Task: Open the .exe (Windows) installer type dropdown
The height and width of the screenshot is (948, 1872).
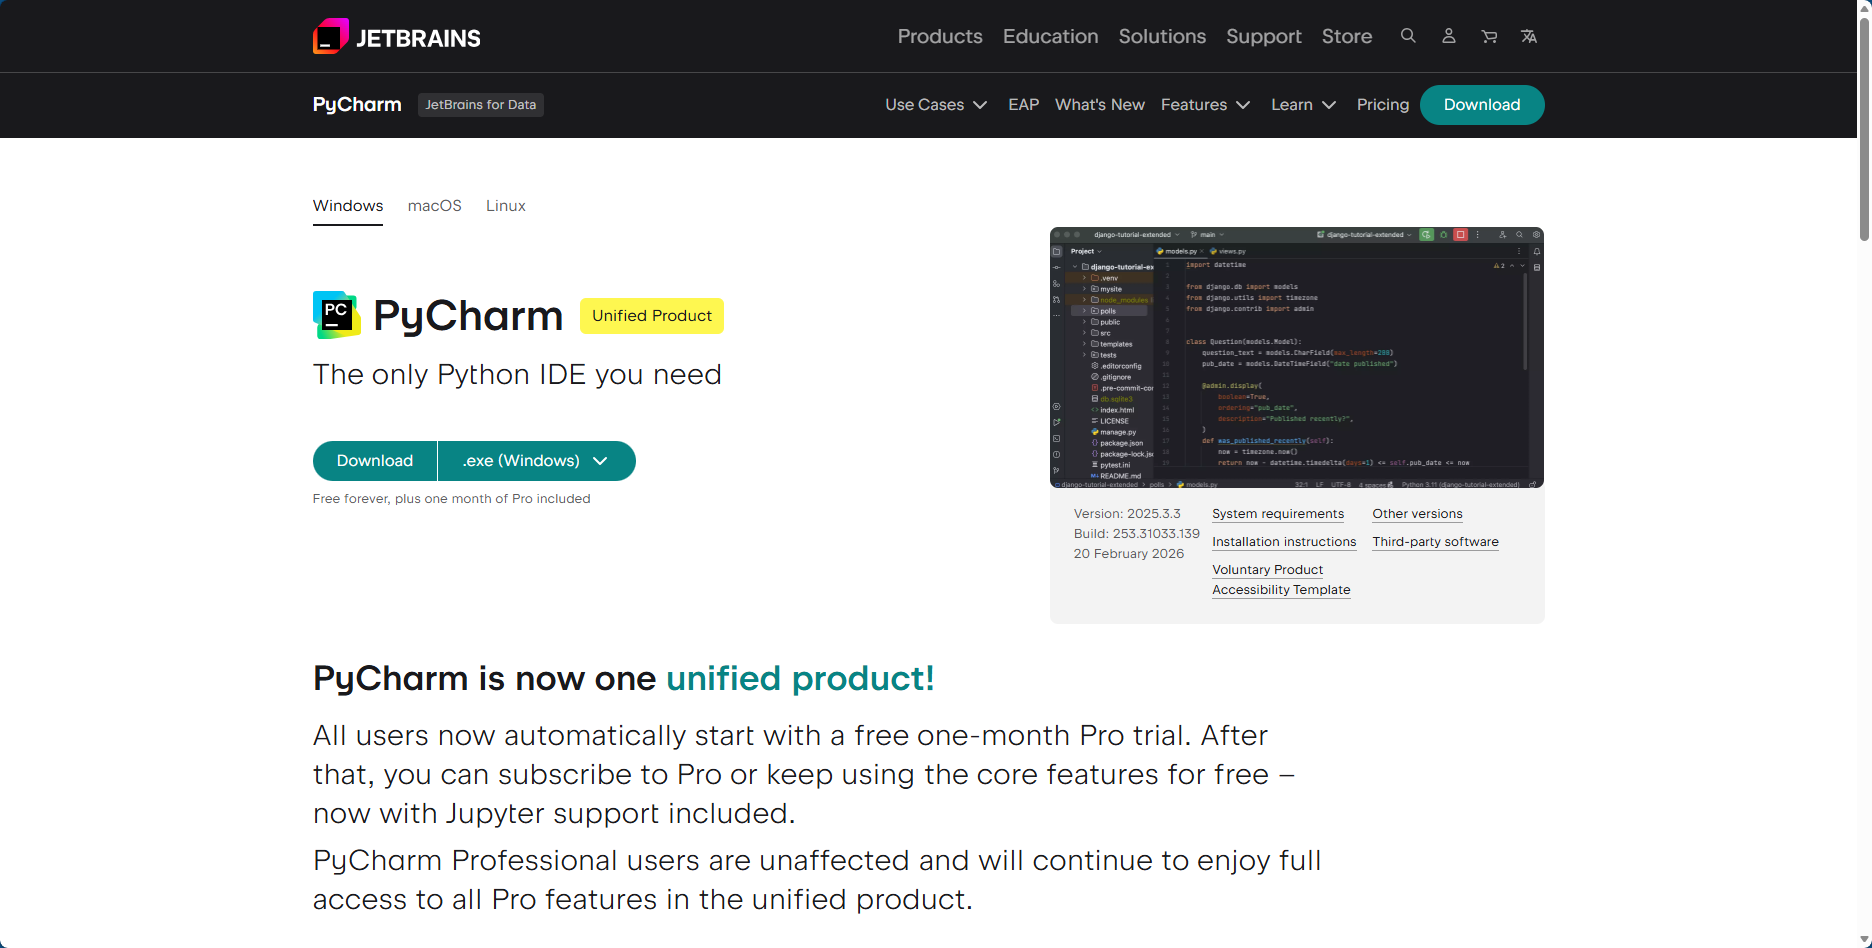Action: point(536,461)
